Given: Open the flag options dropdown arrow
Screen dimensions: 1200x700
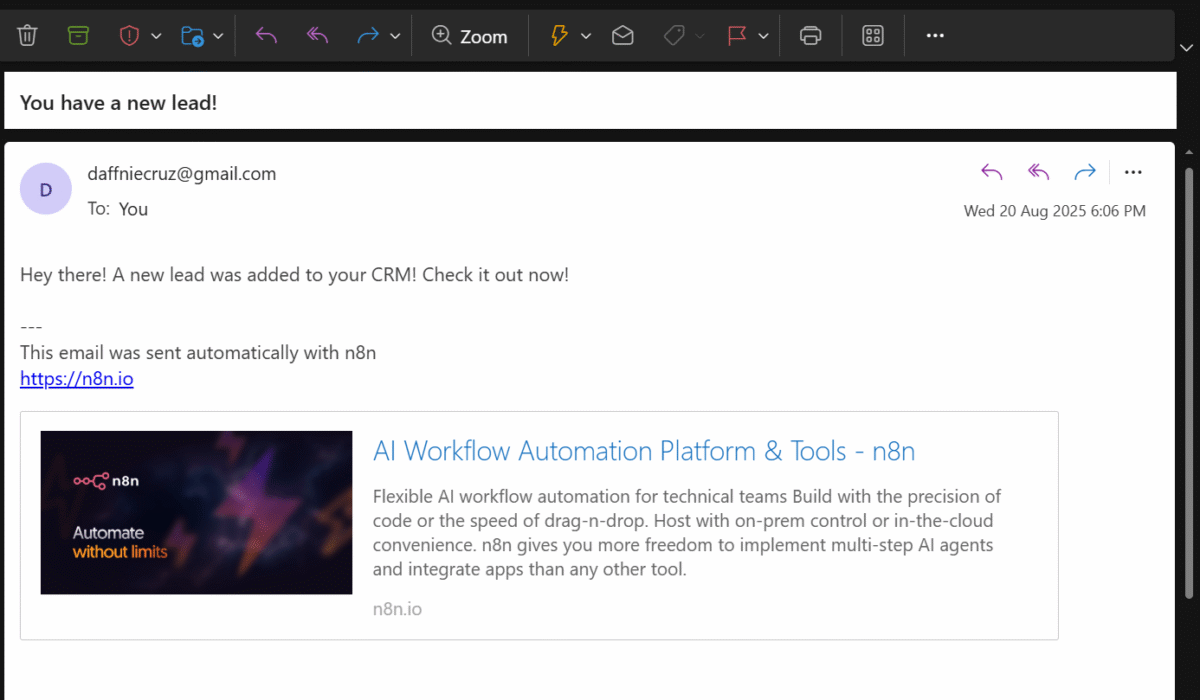Looking at the screenshot, I should 764,36.
